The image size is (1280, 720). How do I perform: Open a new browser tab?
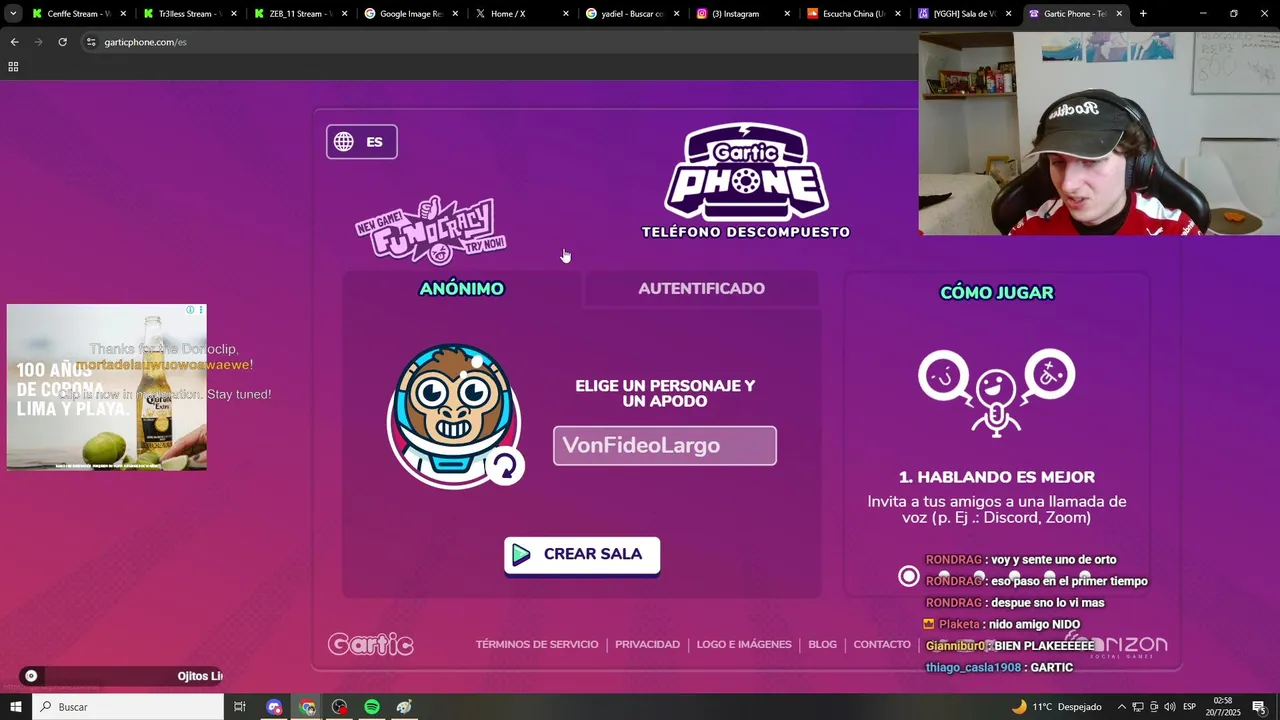pos(1143,14)
